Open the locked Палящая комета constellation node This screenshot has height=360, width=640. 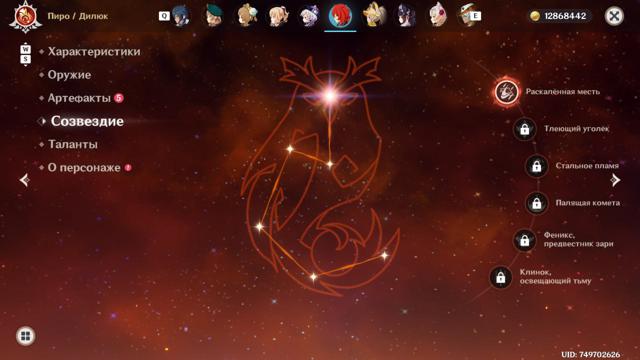(x=536, y=203)
